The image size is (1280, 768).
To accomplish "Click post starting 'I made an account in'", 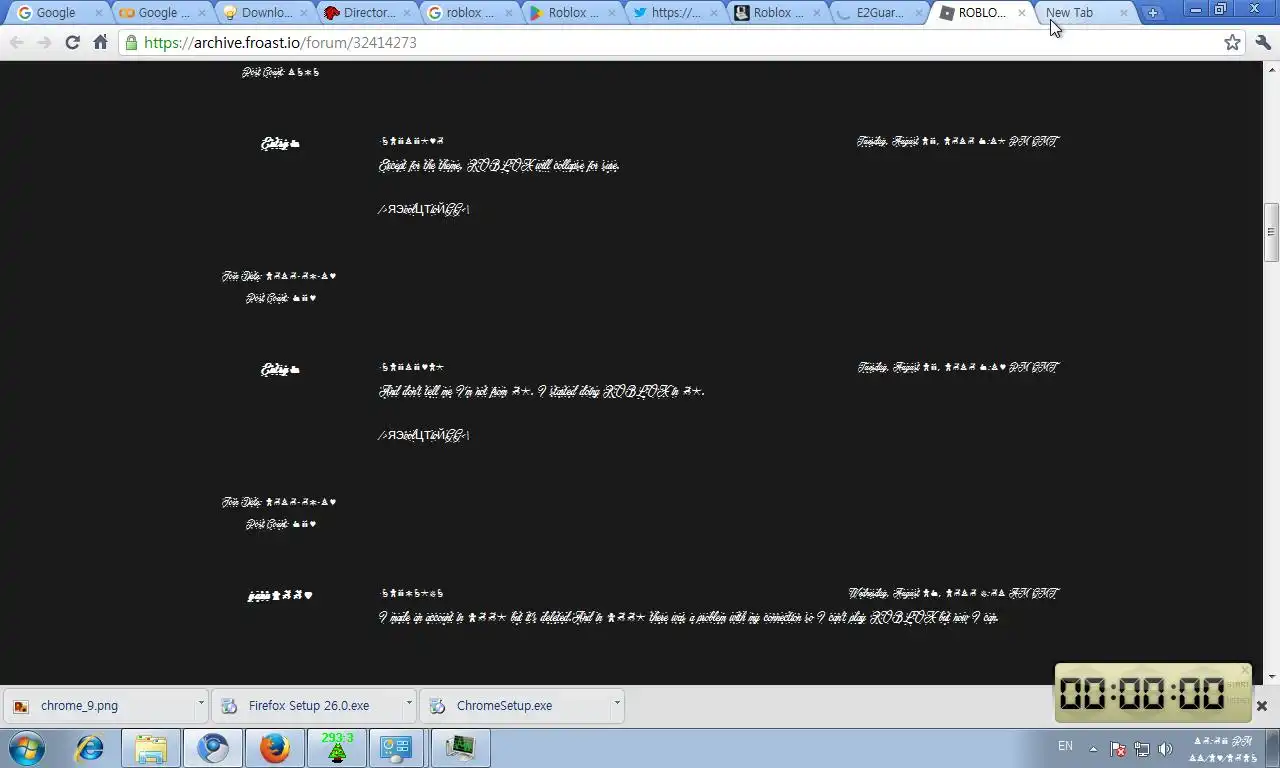I will point(688,618).
